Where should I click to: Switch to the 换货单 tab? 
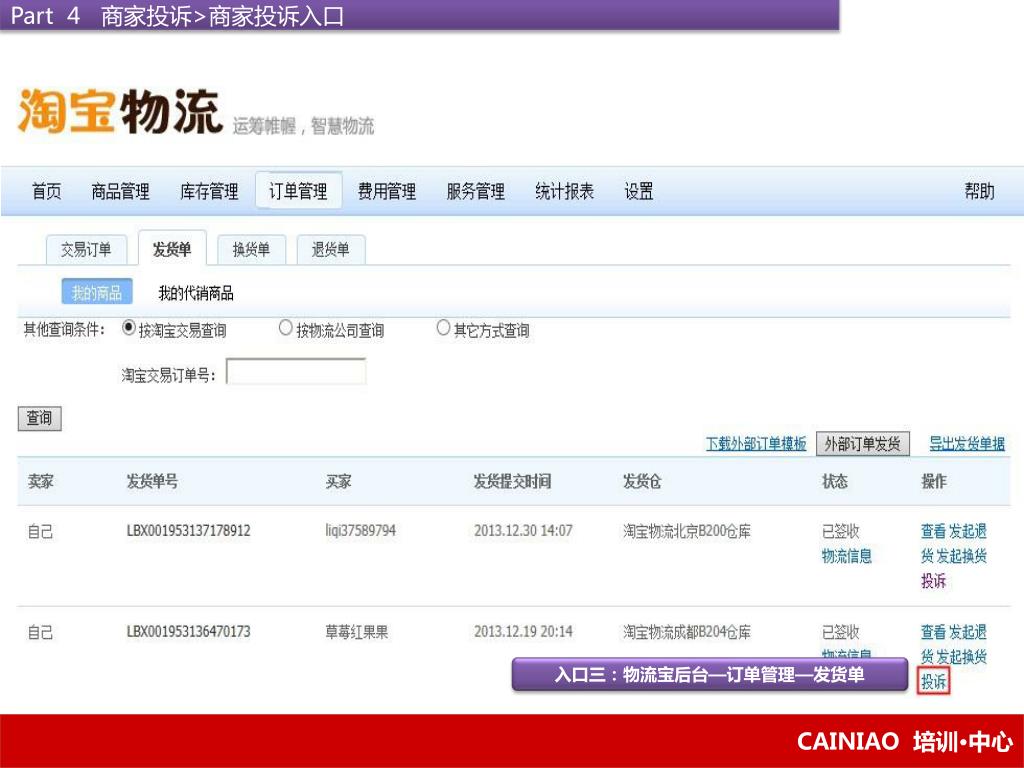tap(251, 249)
